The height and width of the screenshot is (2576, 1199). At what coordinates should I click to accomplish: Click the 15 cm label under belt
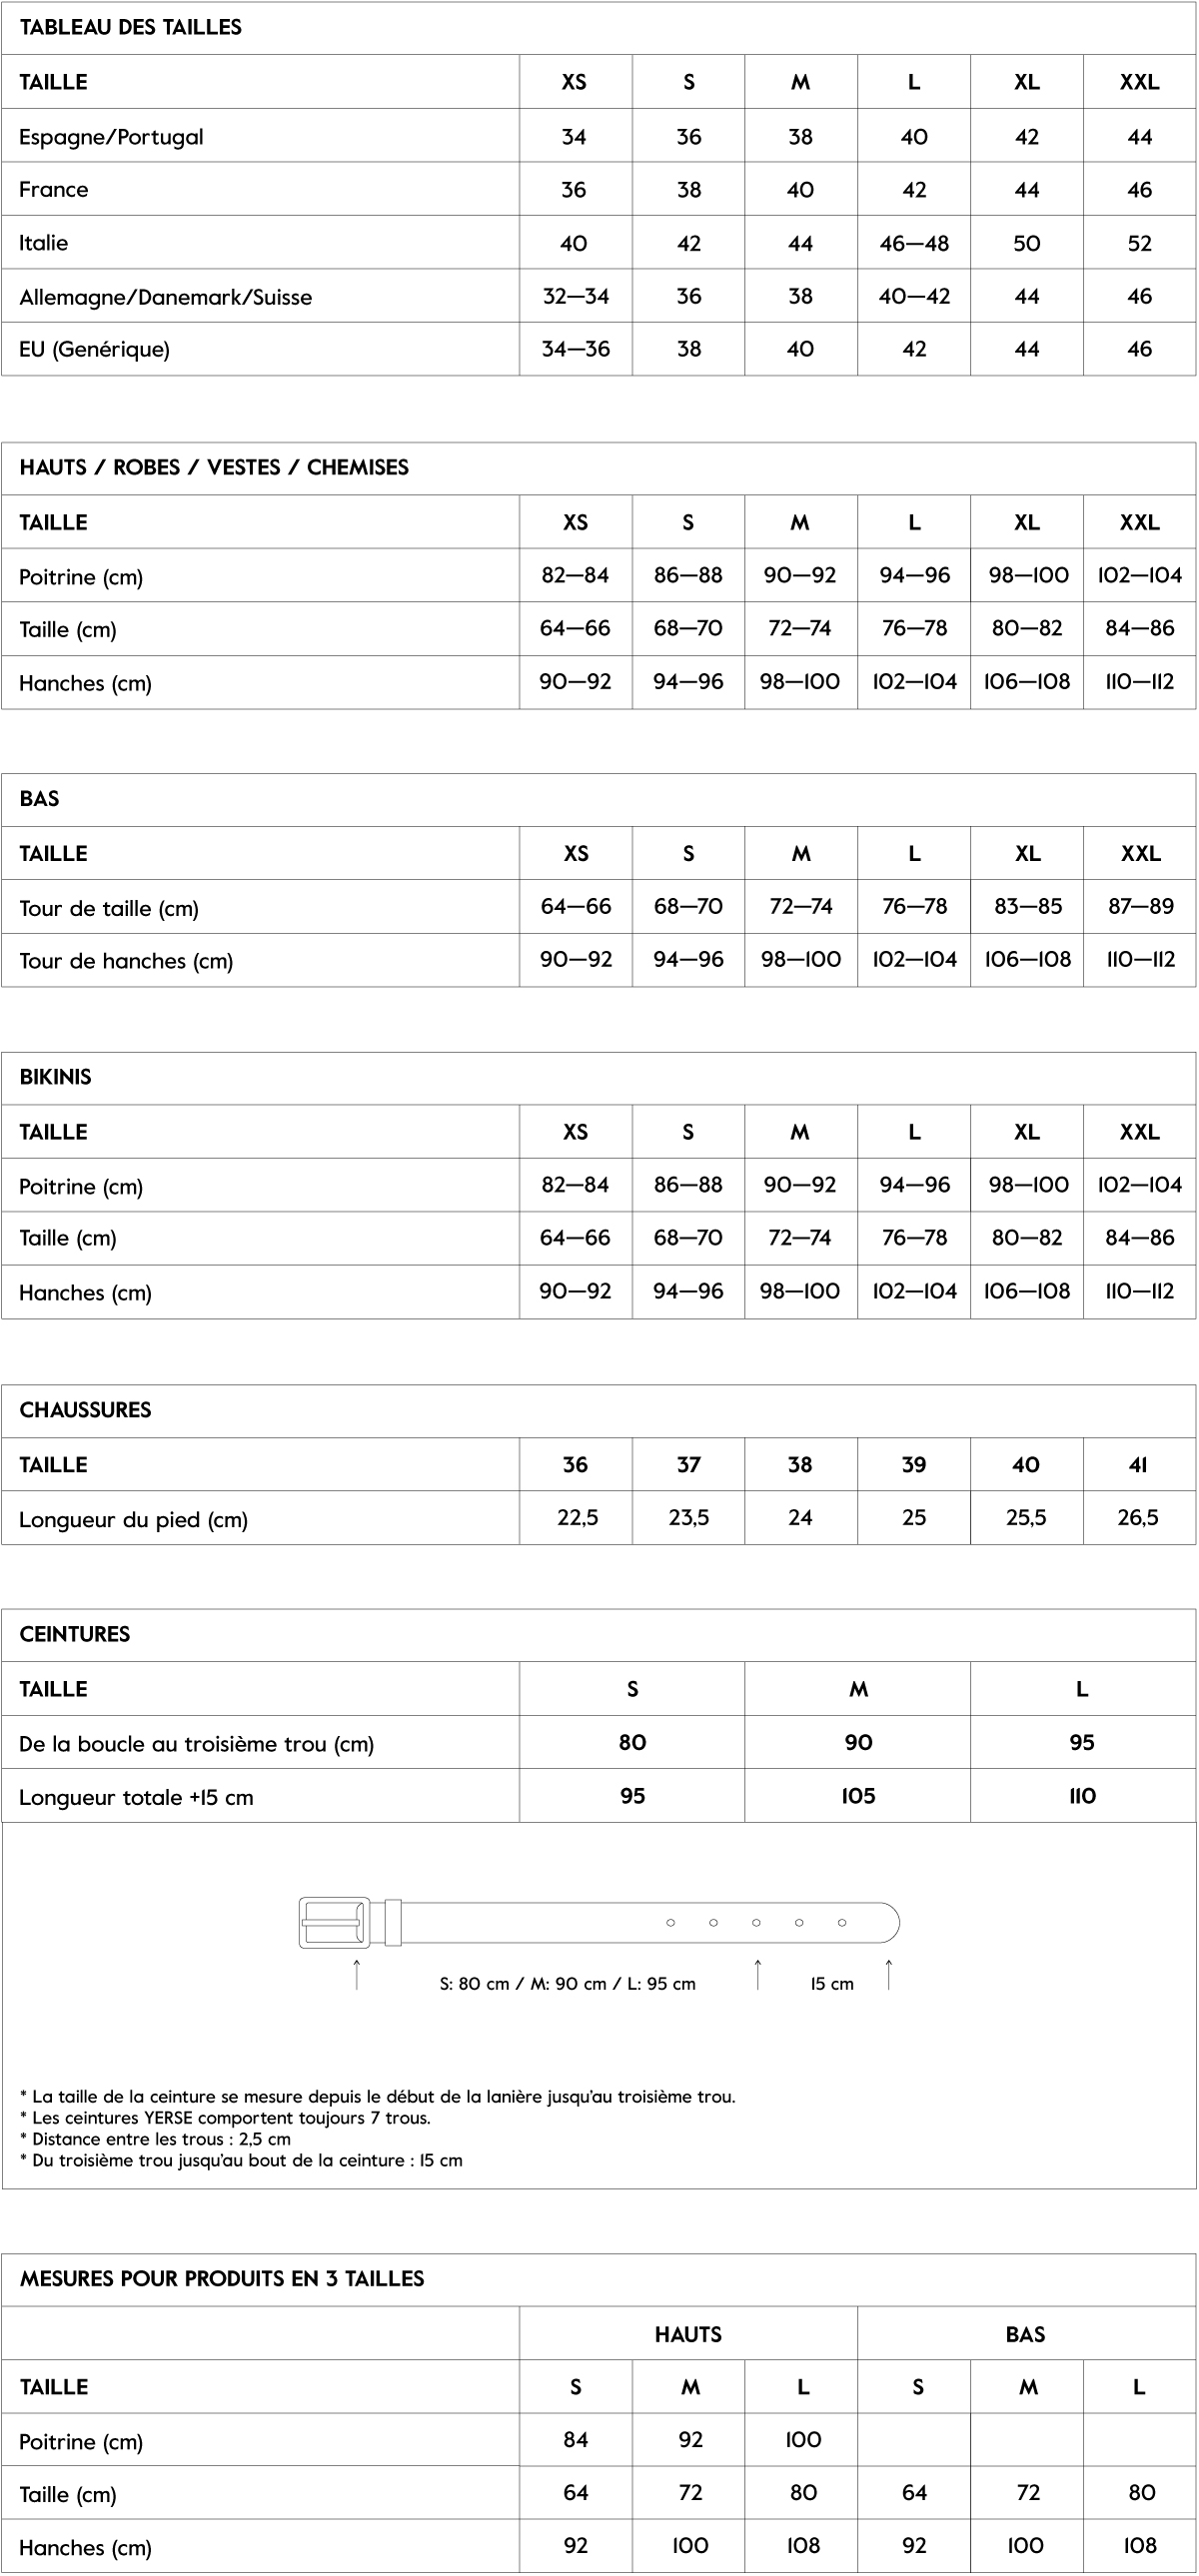tap(832, 1984)
